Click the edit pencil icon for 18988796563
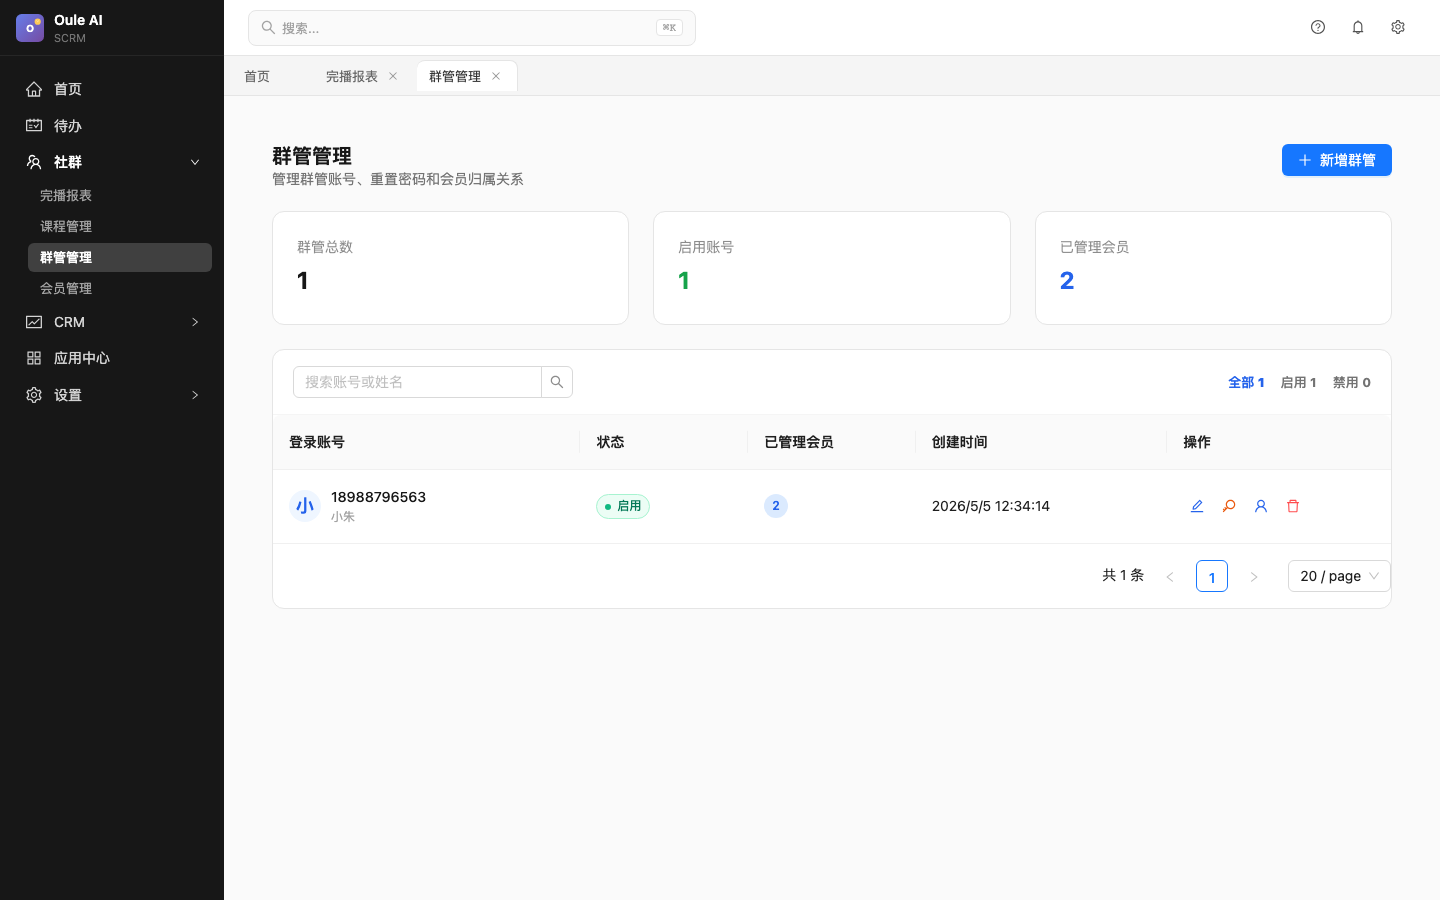The height and width of the screenshot is (900, 1440). tap(1197, 506)
